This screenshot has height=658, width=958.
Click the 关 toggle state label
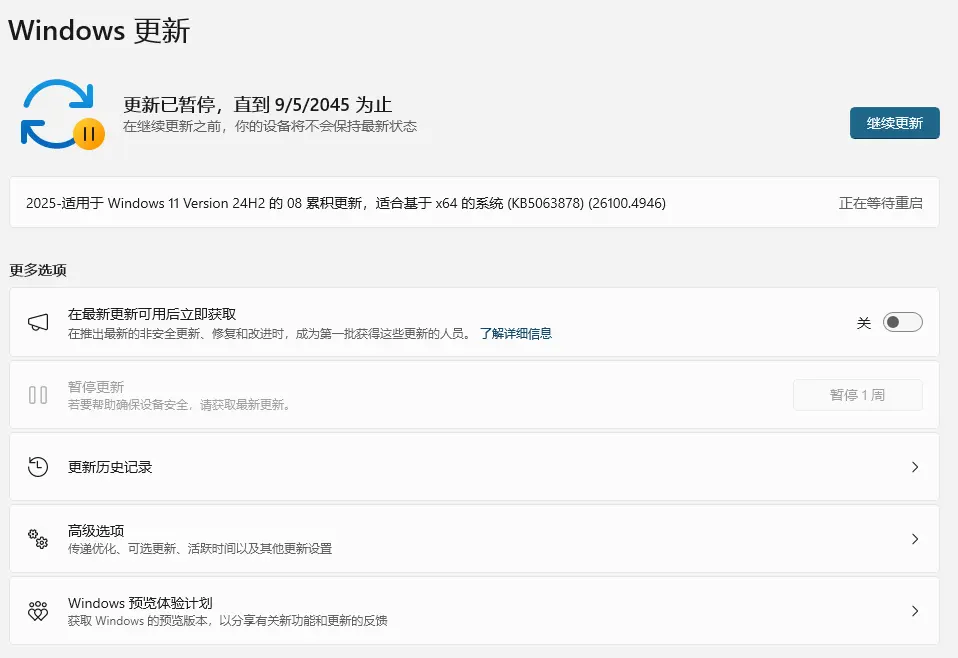pyautogui.click(x=864, y=323)
